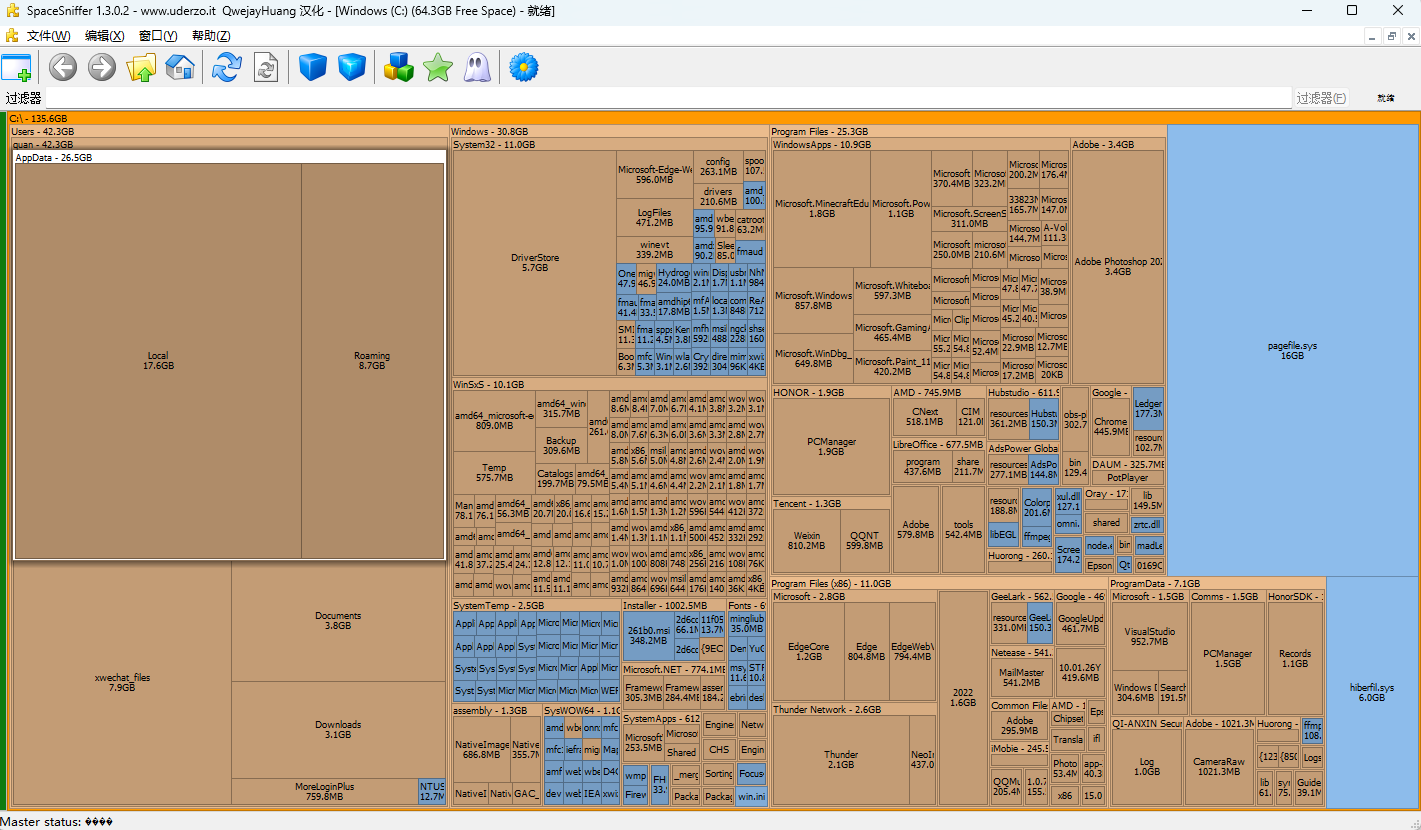The height and width of the screenshot is (830, 1421).
Task: Click the first blue cube icon
Action: (x=313, y=68)
